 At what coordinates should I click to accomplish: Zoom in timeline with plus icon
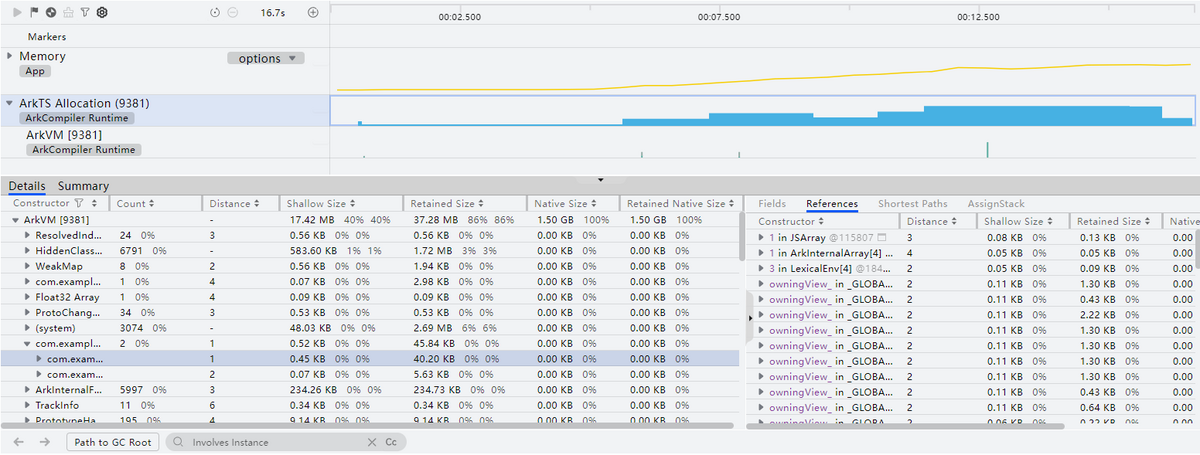coord(313,12)
